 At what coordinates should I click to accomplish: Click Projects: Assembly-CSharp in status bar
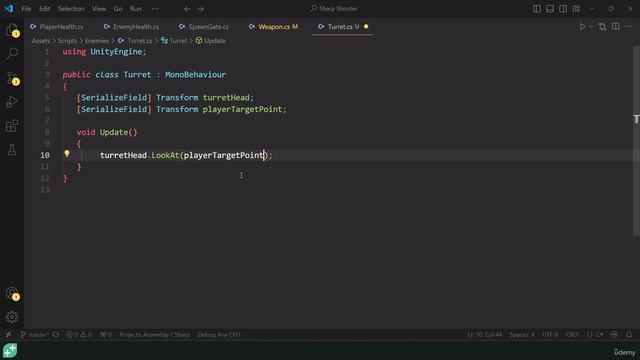[155, 334]
